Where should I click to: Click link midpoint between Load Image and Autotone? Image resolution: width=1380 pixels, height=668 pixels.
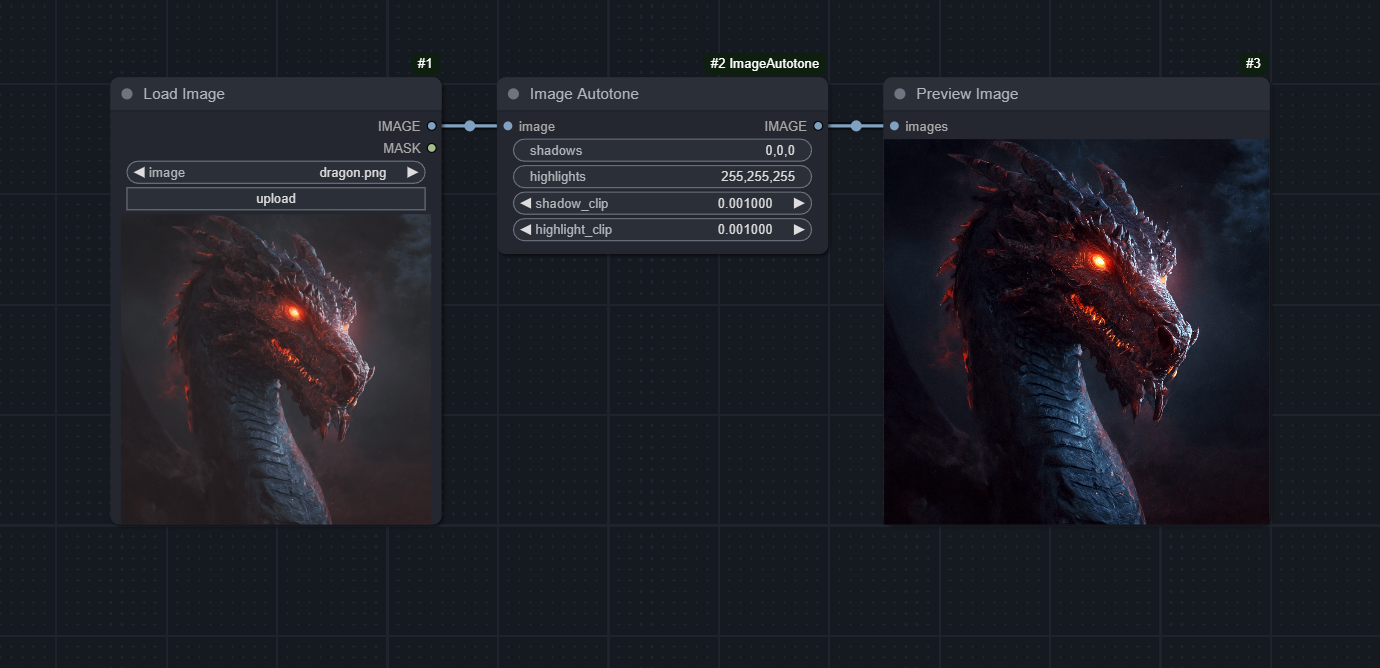click(x=470, y=126)
